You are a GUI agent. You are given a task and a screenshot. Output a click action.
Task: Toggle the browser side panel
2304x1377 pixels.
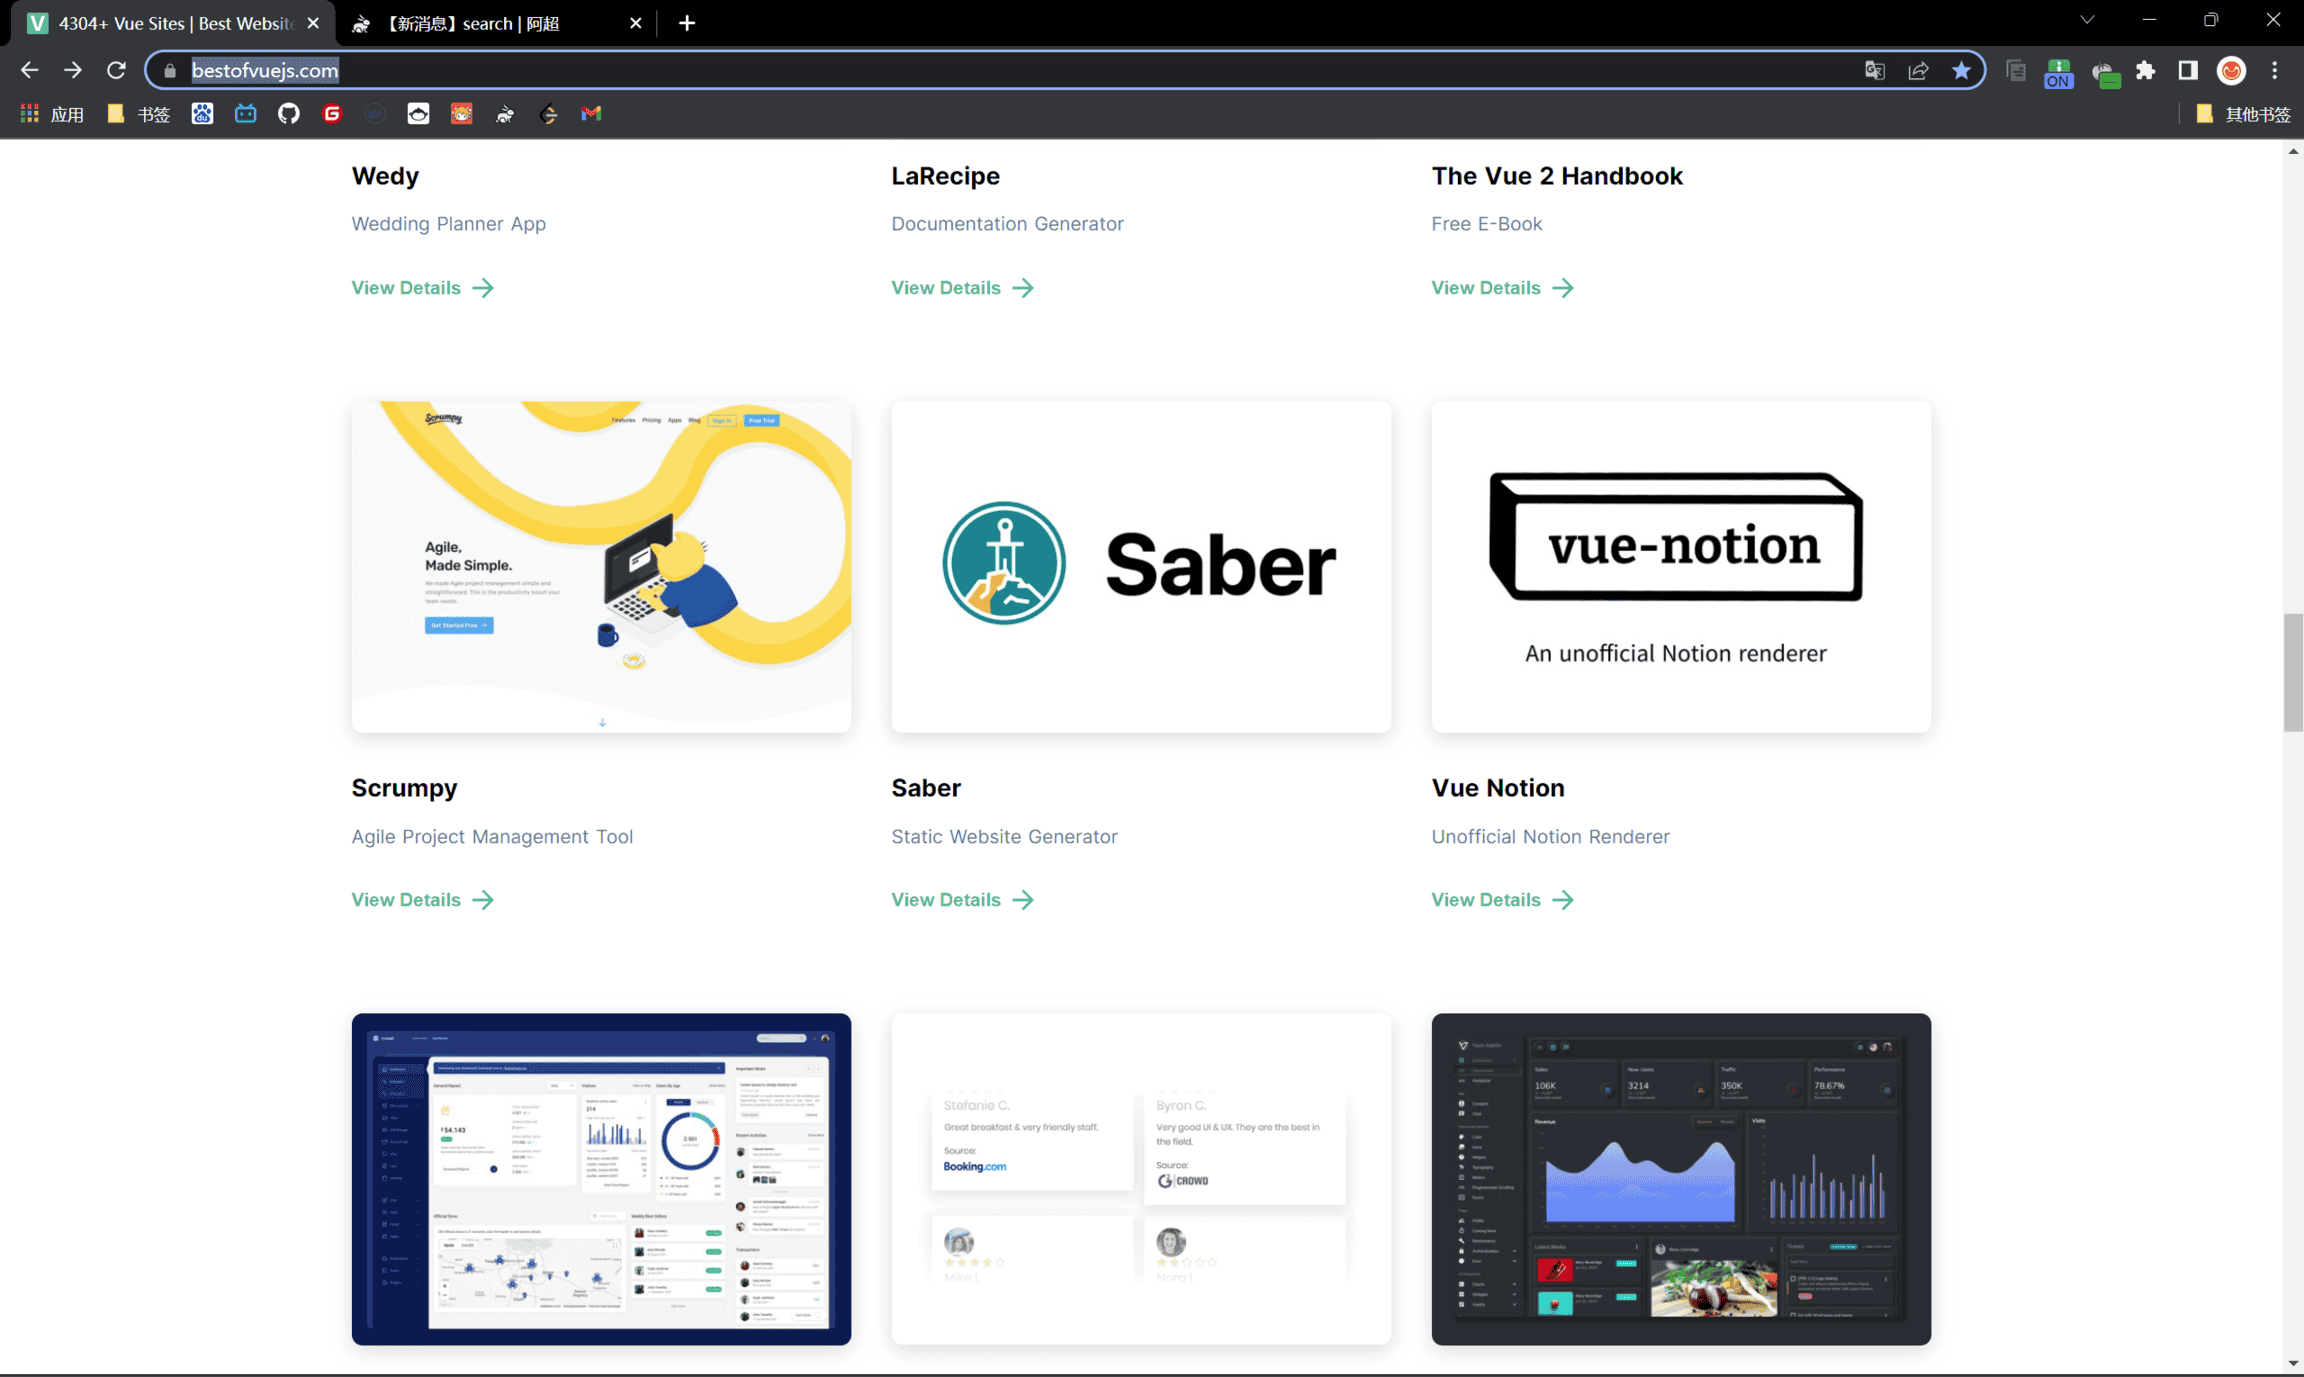click(x=2188, y=71)
